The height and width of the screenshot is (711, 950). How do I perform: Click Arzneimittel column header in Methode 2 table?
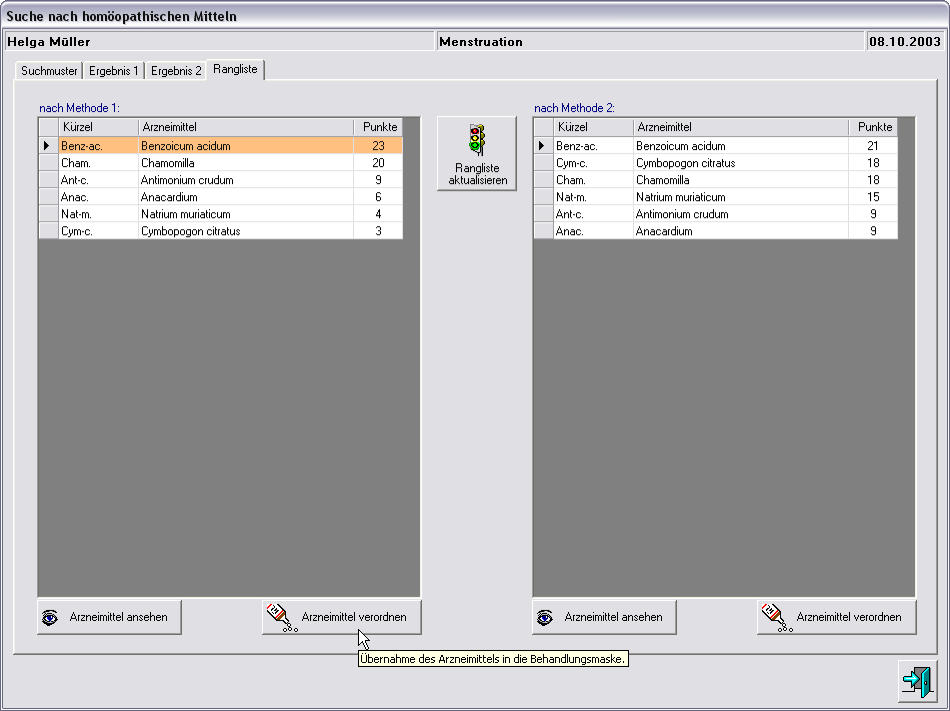pos(740,127)
